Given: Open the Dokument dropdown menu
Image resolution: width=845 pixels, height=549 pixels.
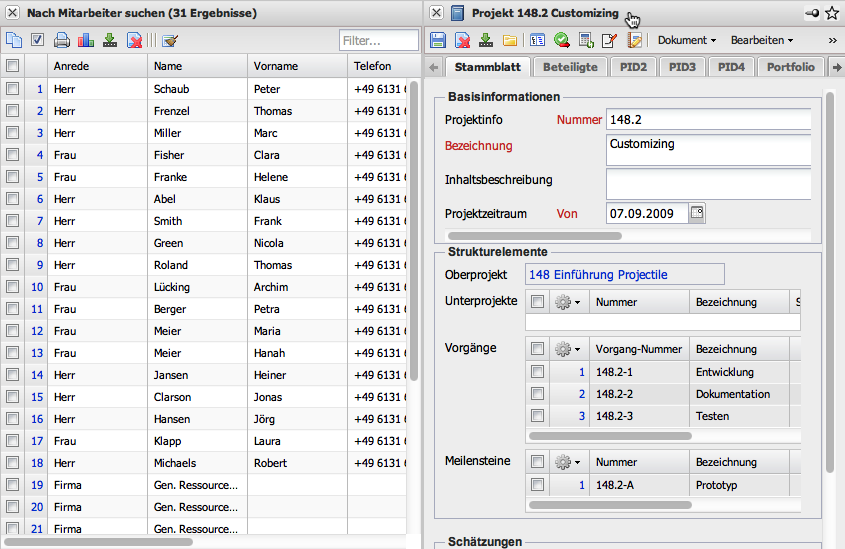Looking at the screenshot, I should coord(686,41).
